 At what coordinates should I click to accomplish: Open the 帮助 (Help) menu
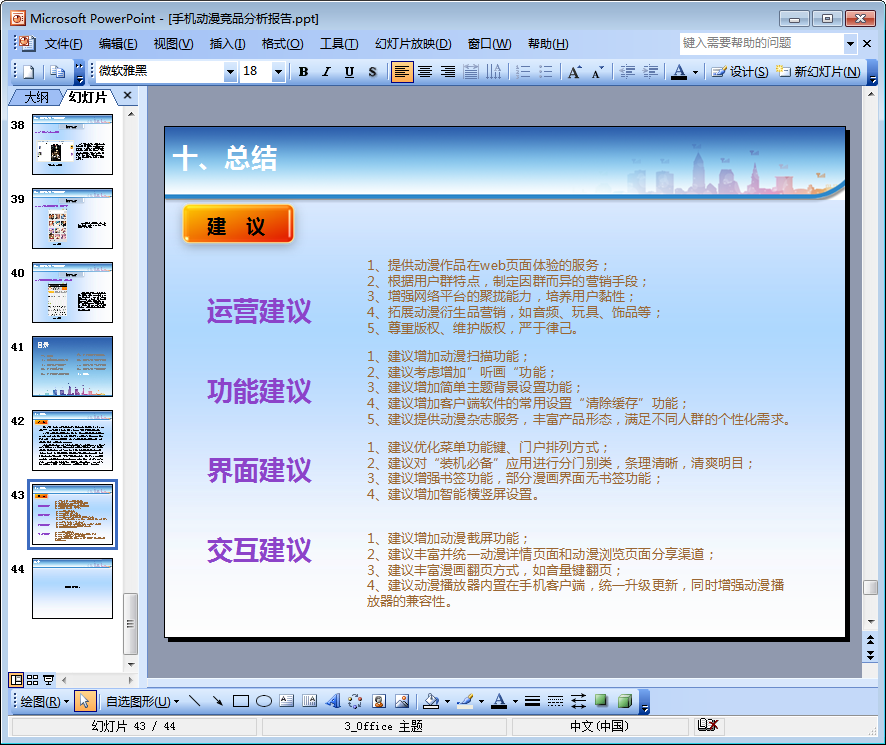coord(548,44)
